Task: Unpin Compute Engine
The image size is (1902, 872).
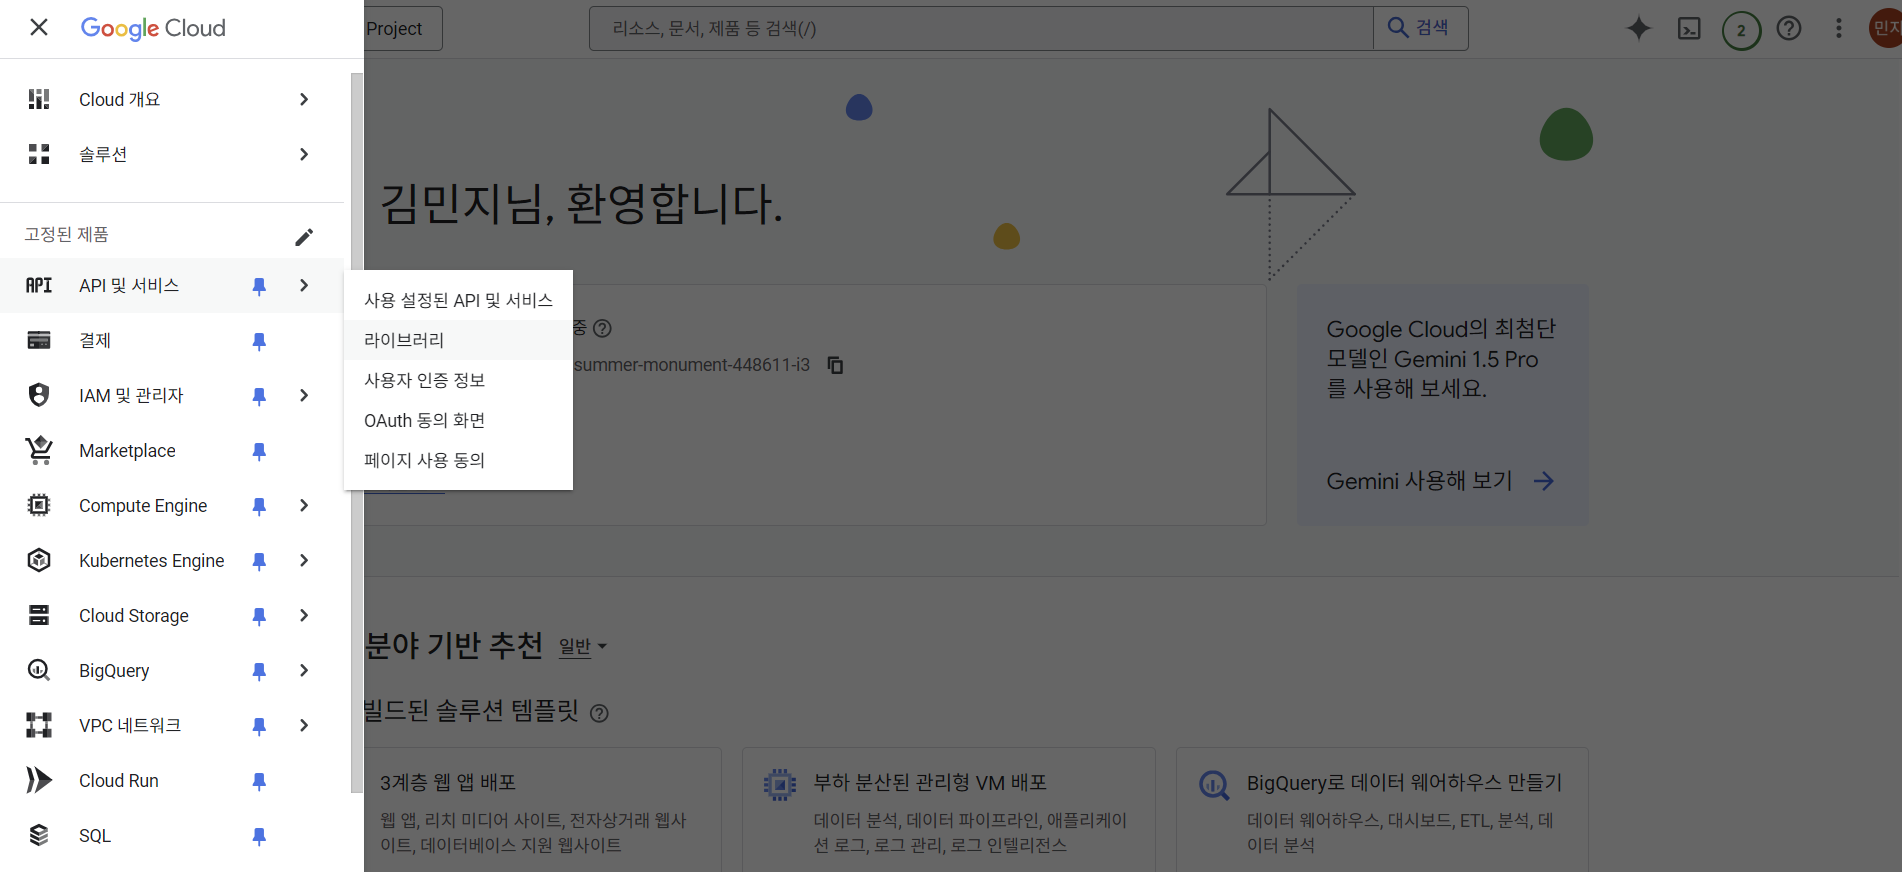Action: click(259, 506)
